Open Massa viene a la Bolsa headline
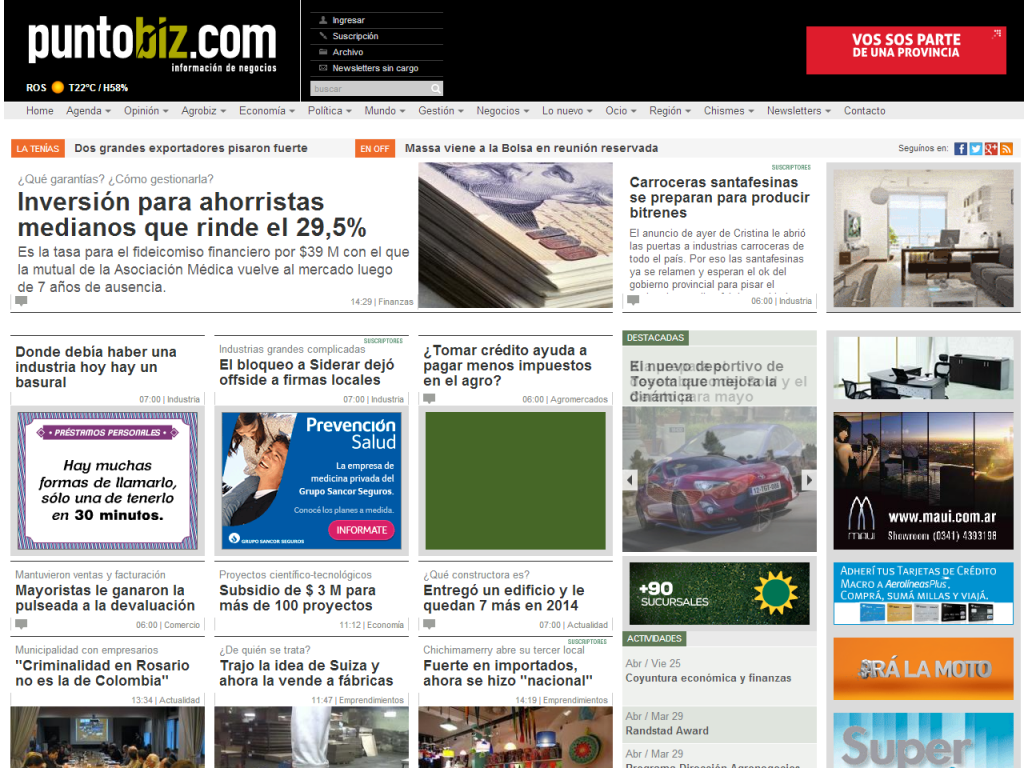This screenshot has height=768, width=1024. click(531, 148)
